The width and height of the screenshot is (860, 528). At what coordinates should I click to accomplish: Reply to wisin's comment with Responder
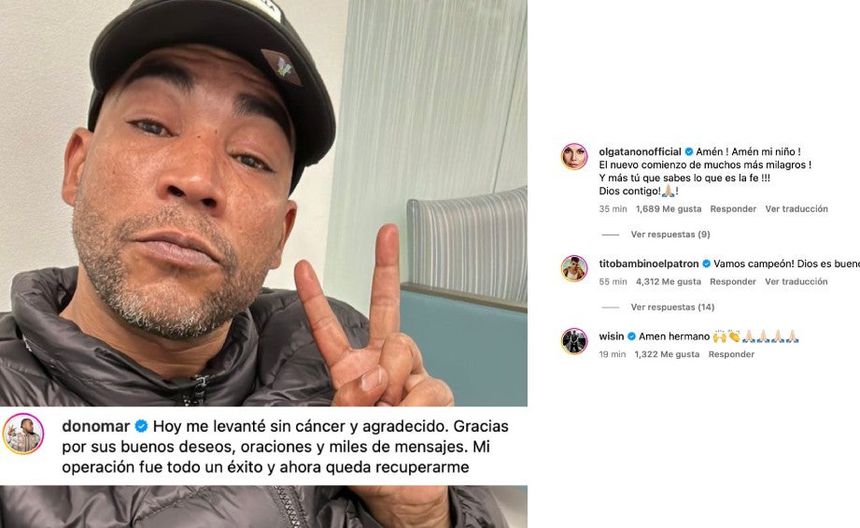(x=731, y=354)
